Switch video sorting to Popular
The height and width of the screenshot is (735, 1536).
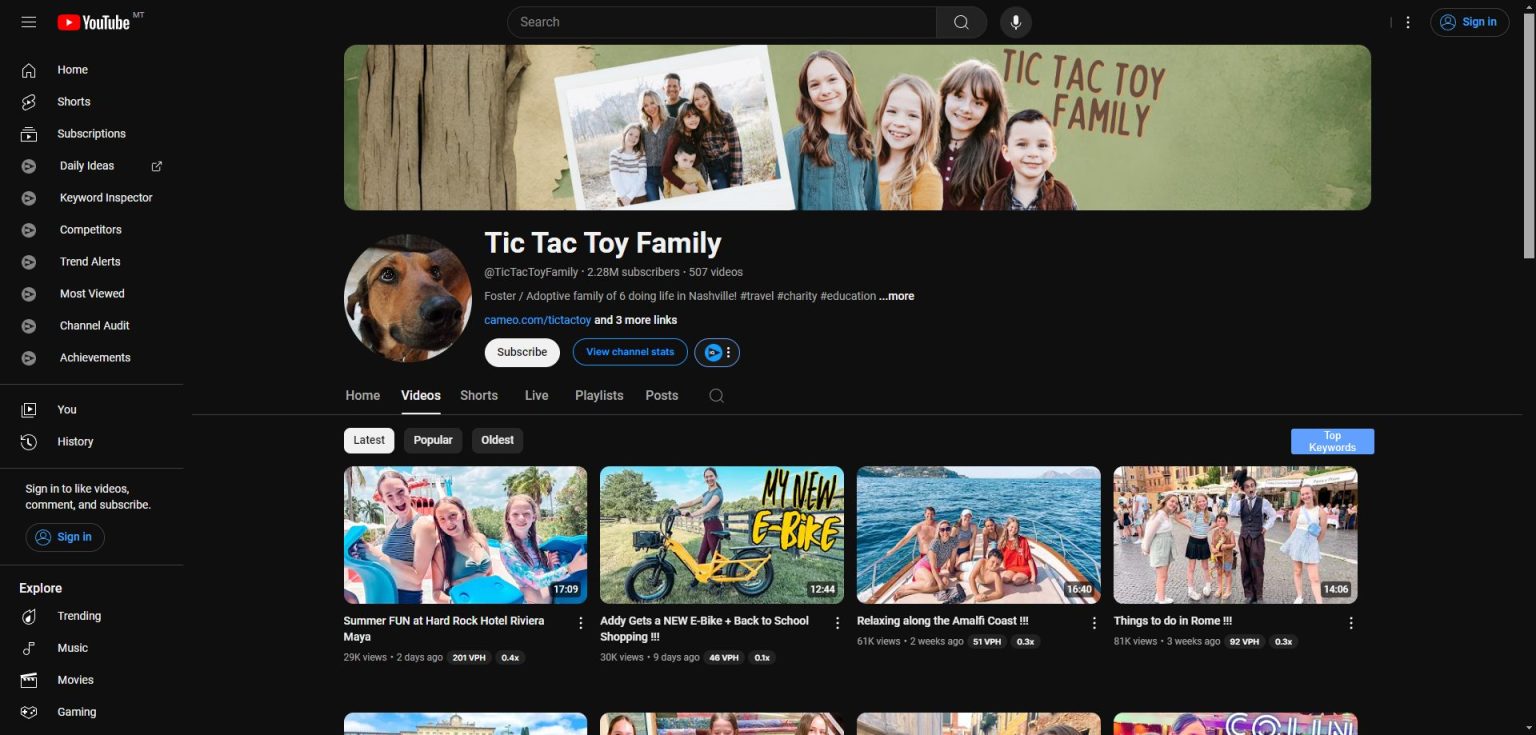(432, 440)
